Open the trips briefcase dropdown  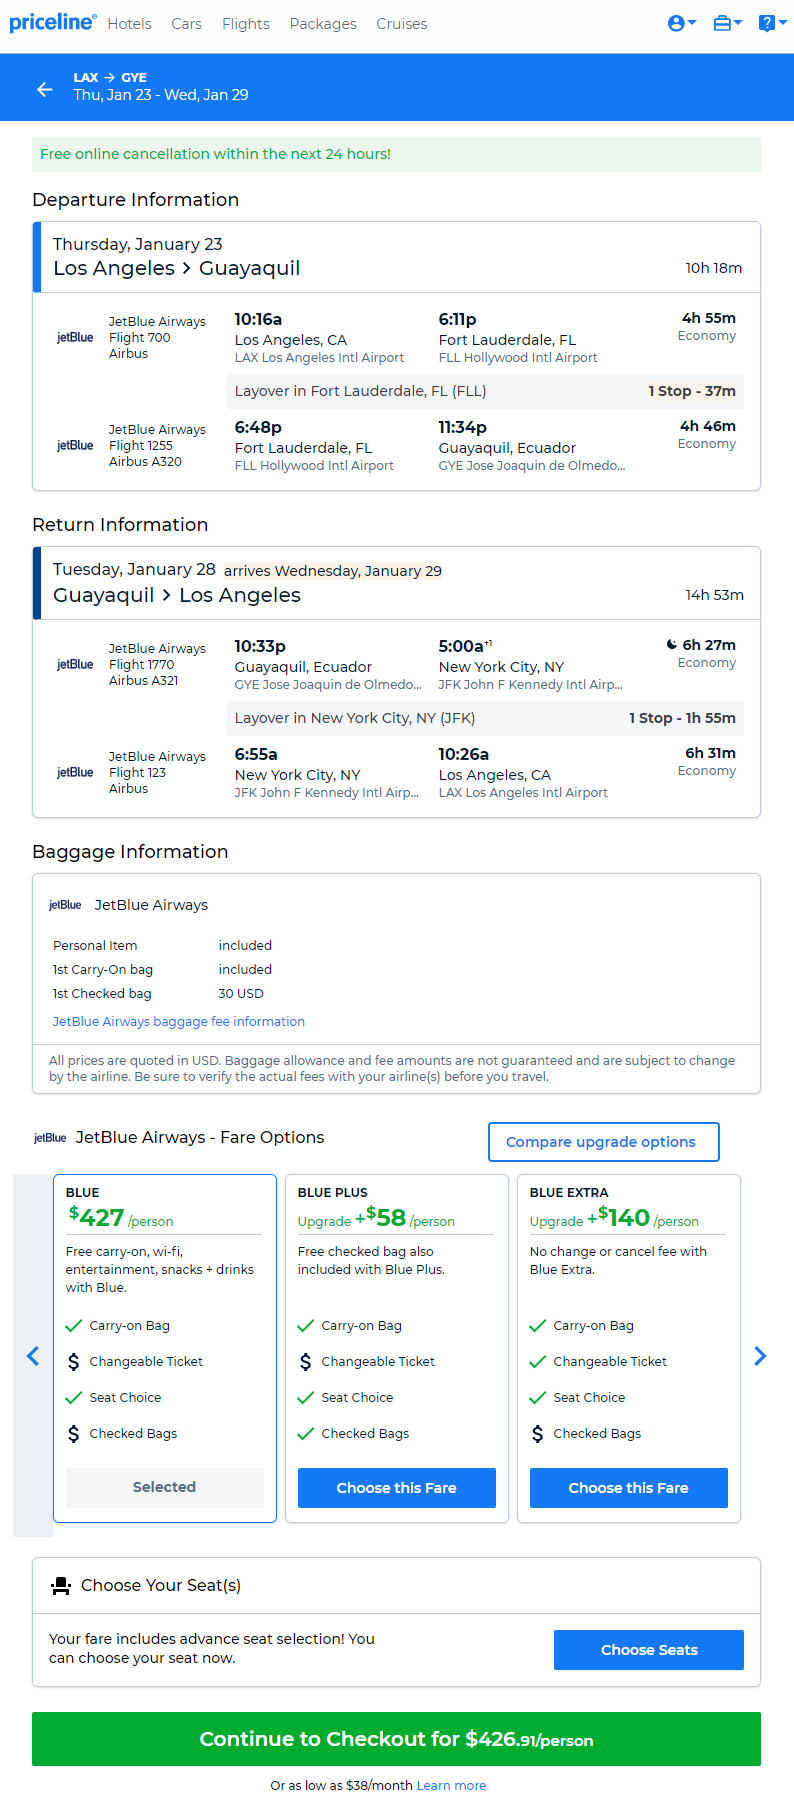pyautogui.click(x=727, y=23)
